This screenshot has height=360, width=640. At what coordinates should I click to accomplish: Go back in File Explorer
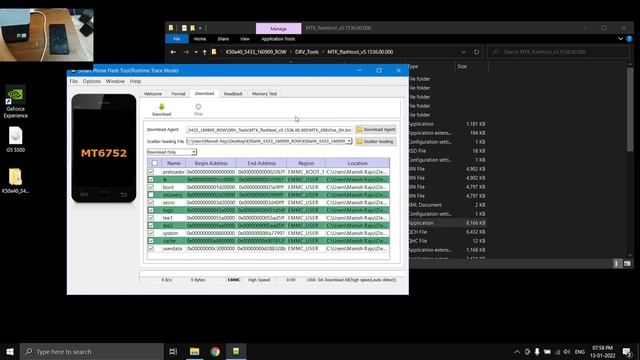coord(173,52)
